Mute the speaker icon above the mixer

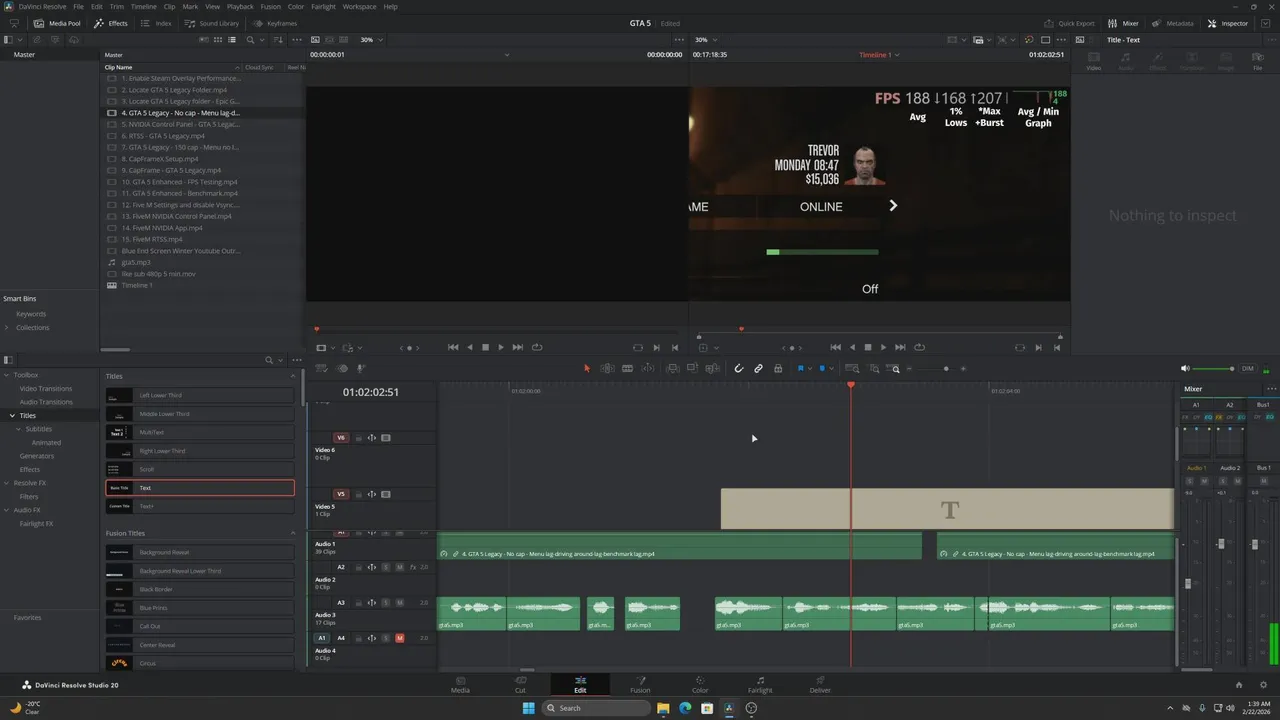(1186, 368)
